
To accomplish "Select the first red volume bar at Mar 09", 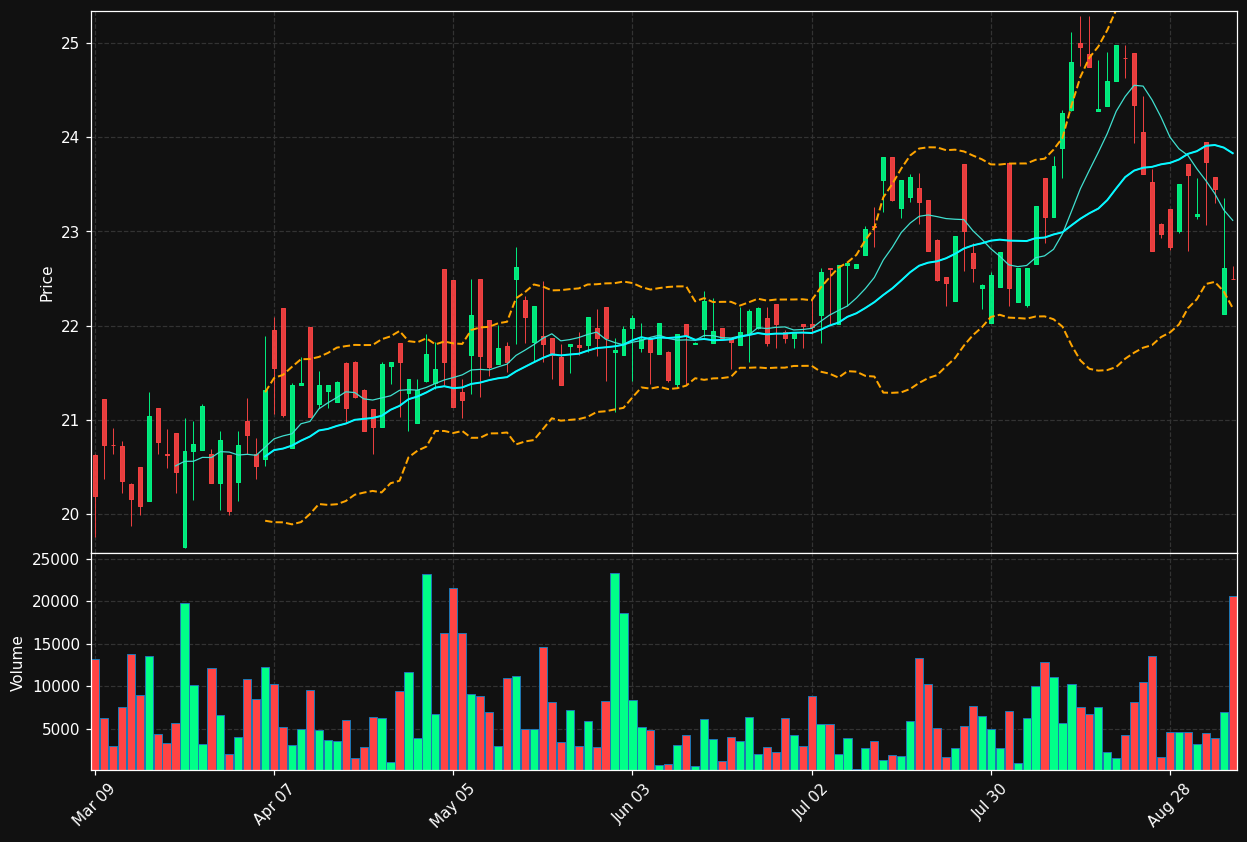I will [95, 714].
